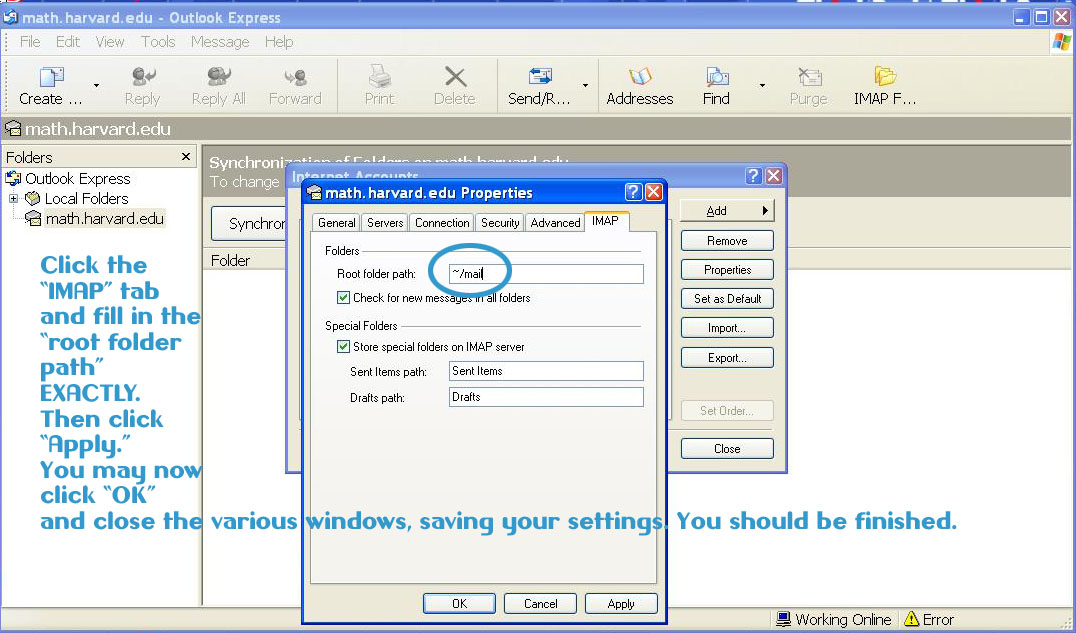Open the Send/Receive dropdown arrow
The height and width of the screenshot is (633, 1076).
585,86
